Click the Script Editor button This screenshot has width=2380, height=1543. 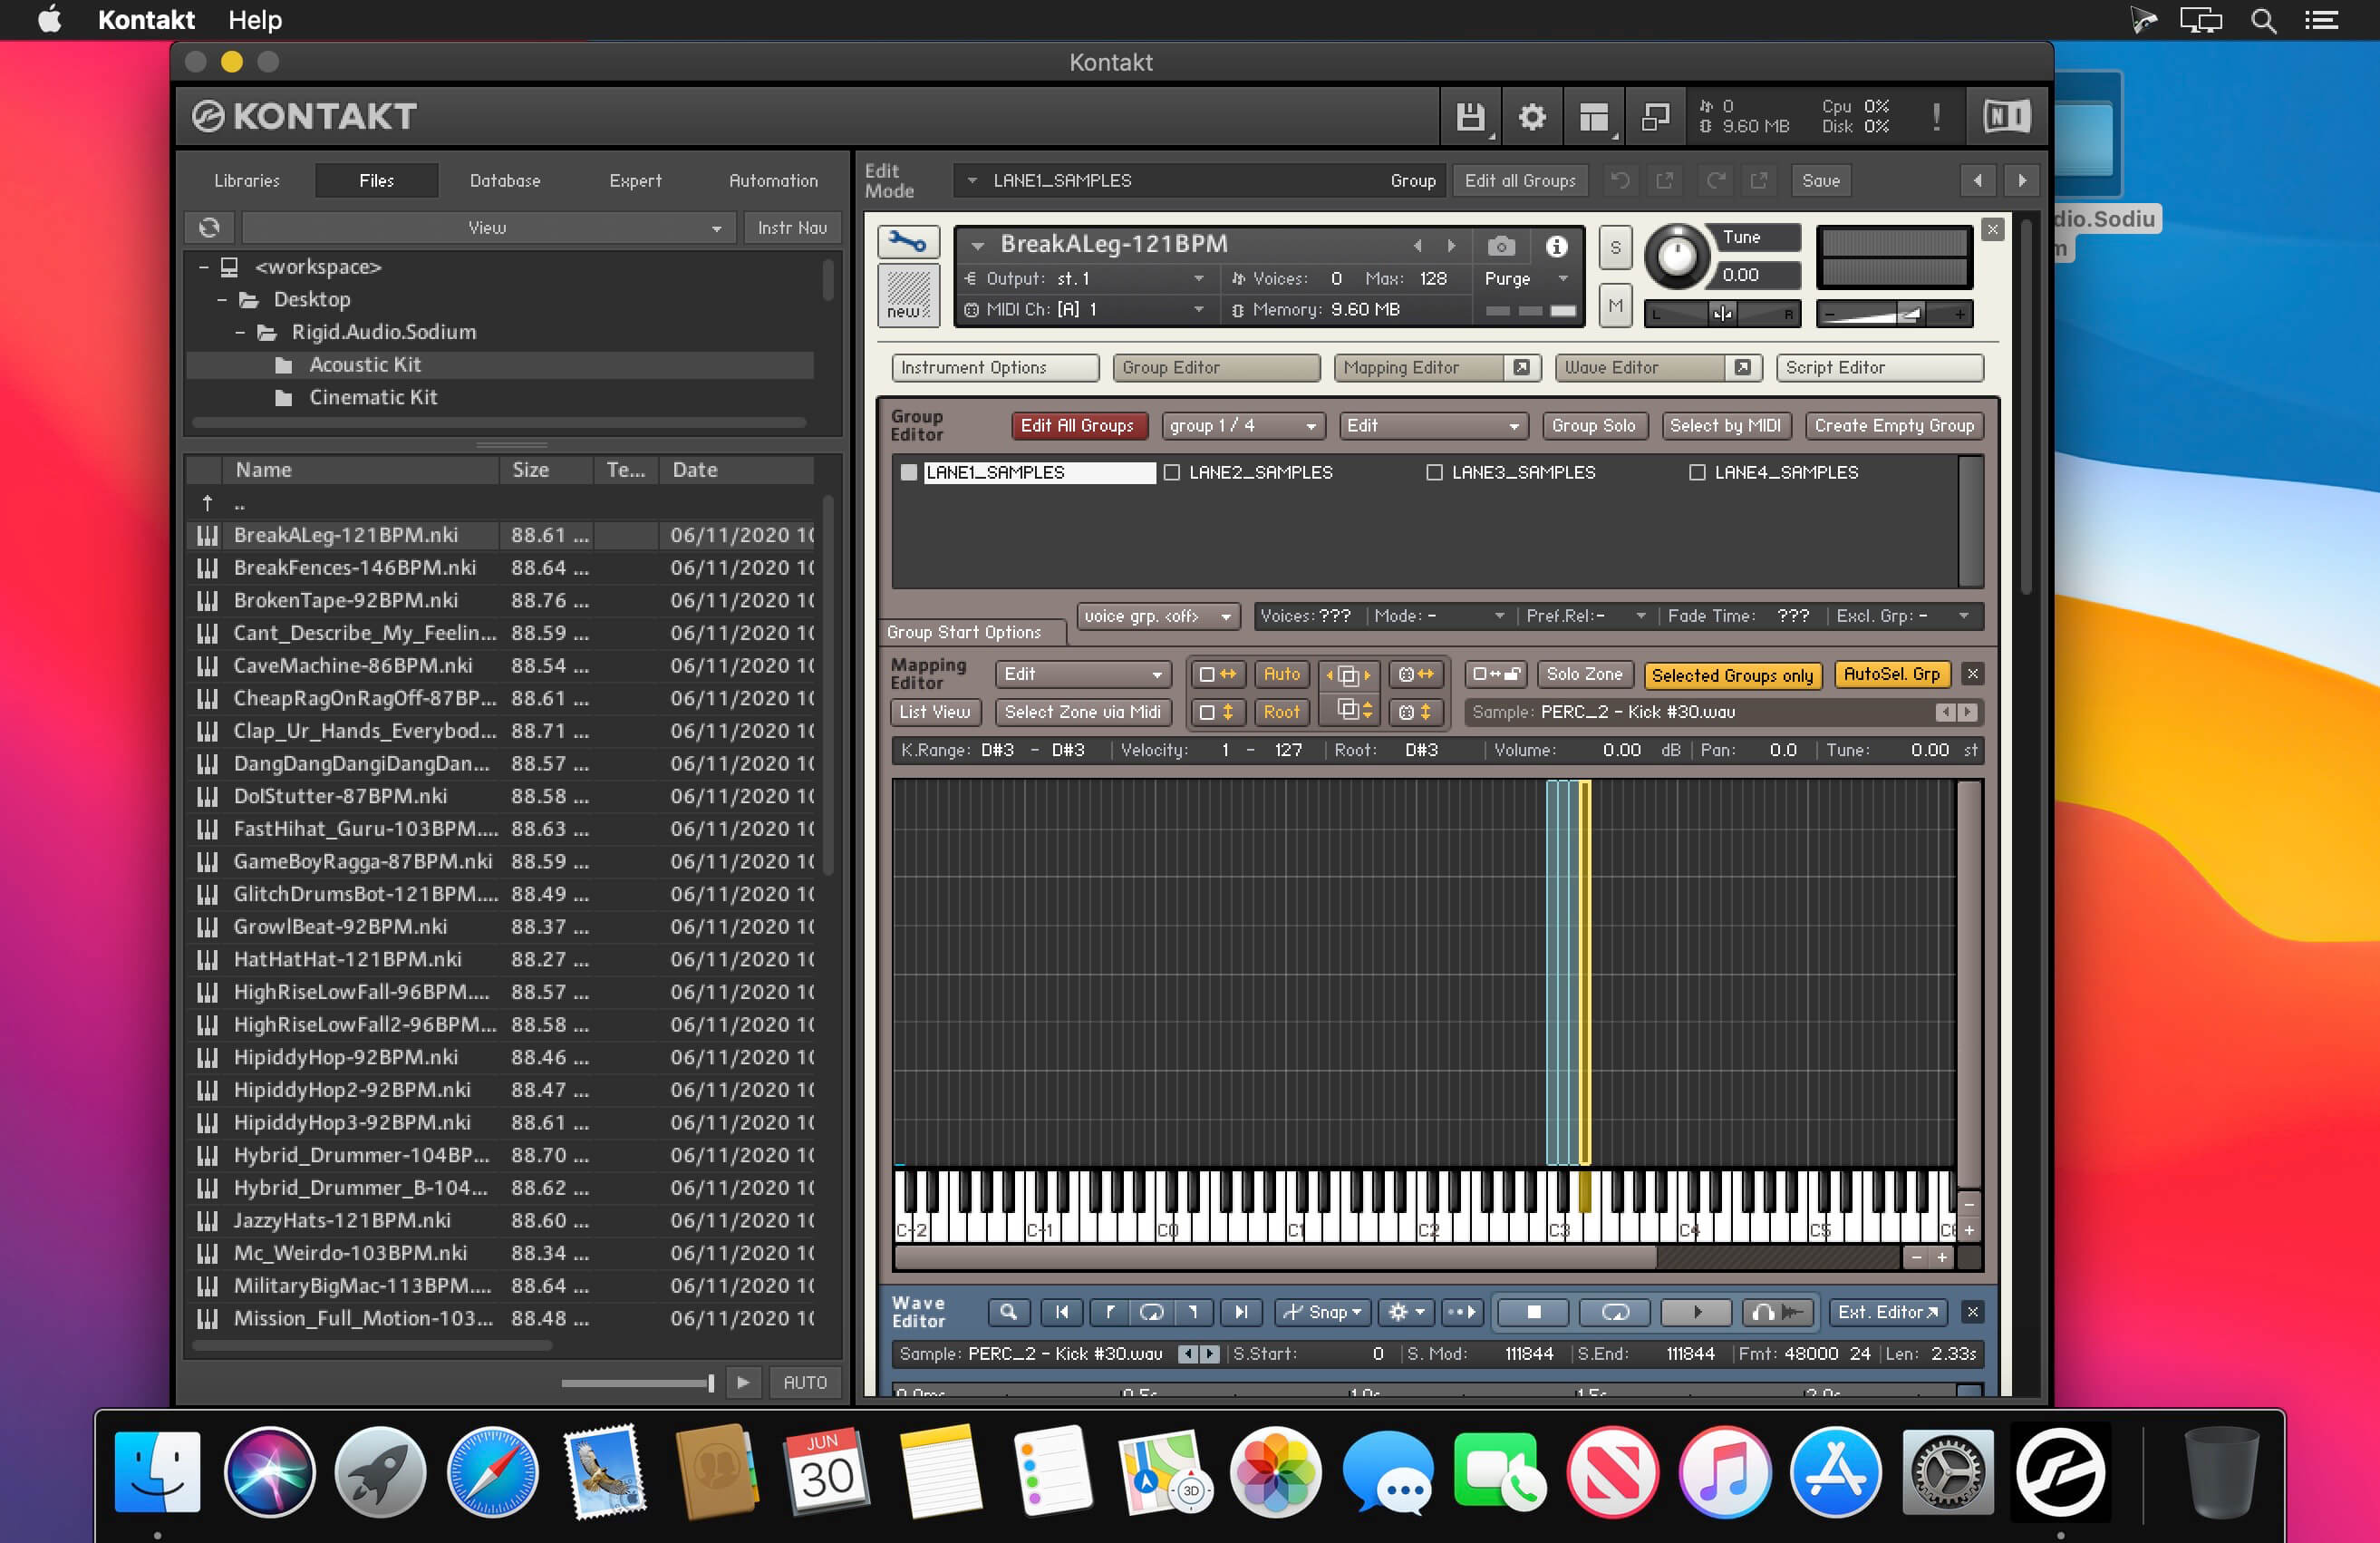tap(1880, 367)
